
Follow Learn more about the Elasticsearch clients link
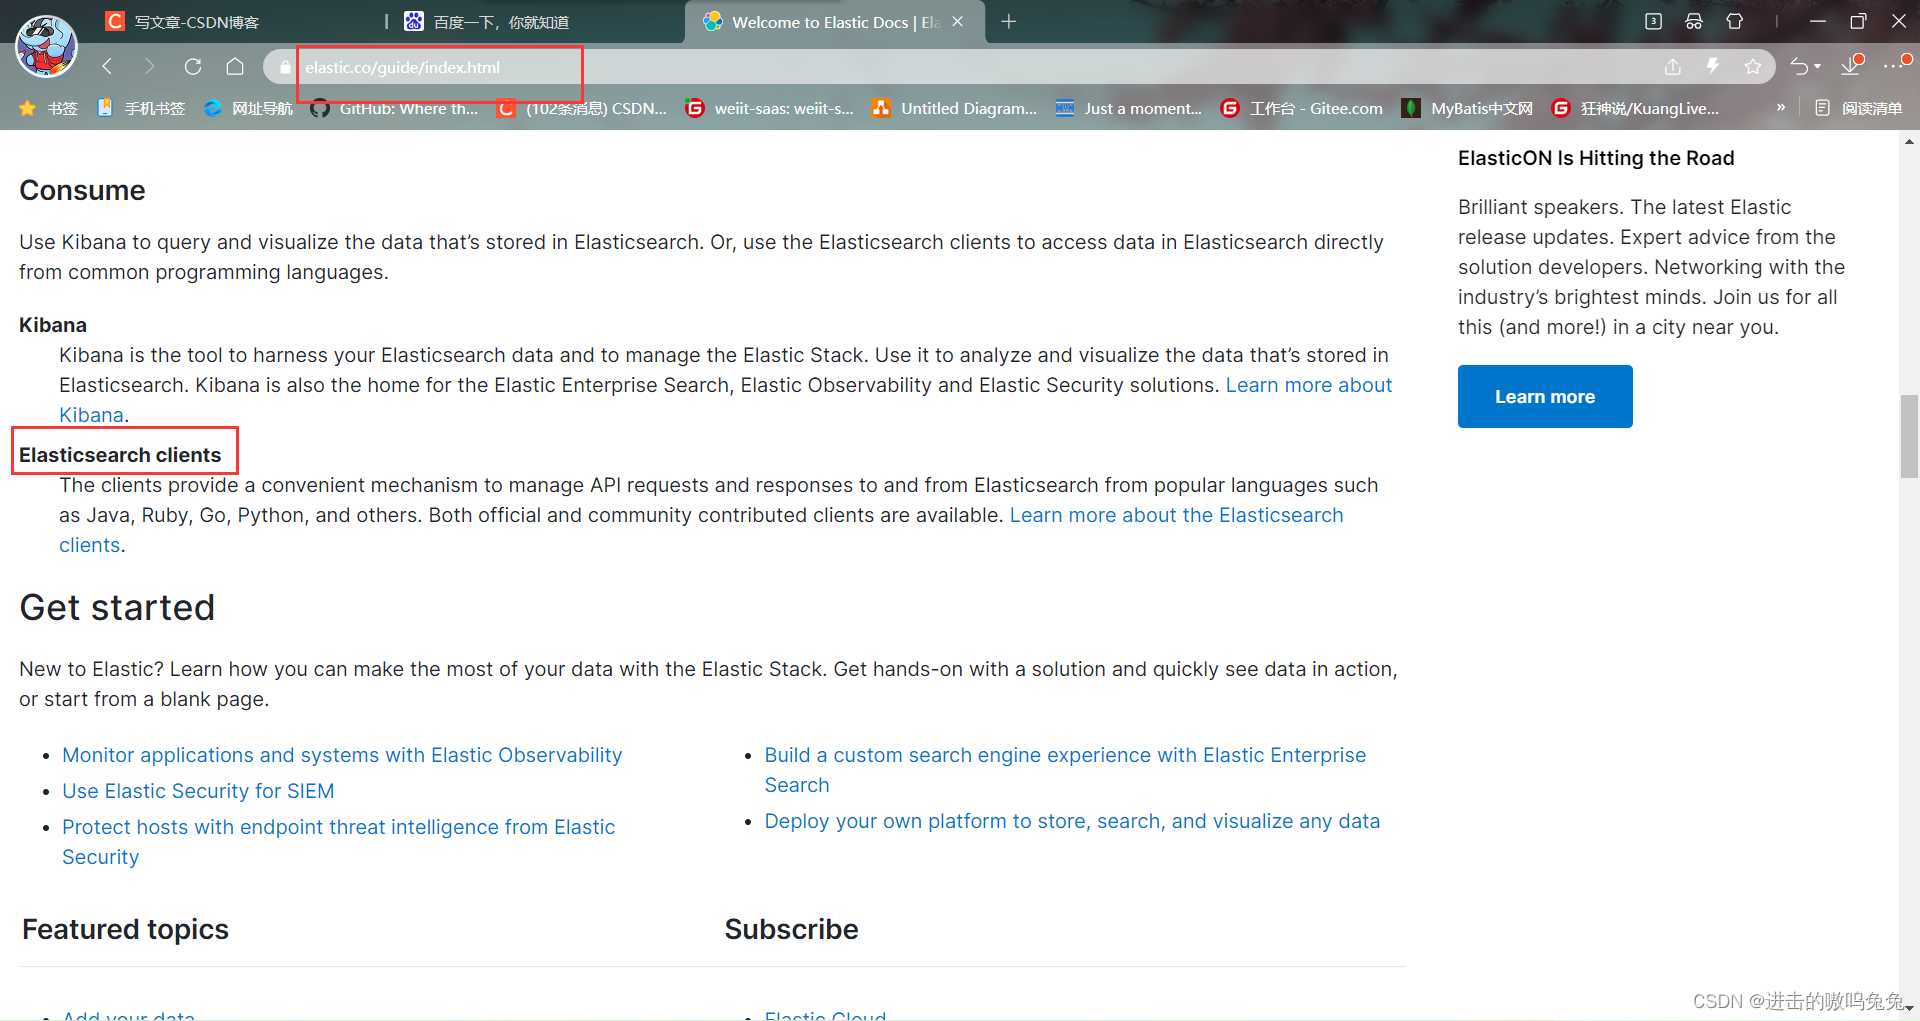pos(1176,515)
